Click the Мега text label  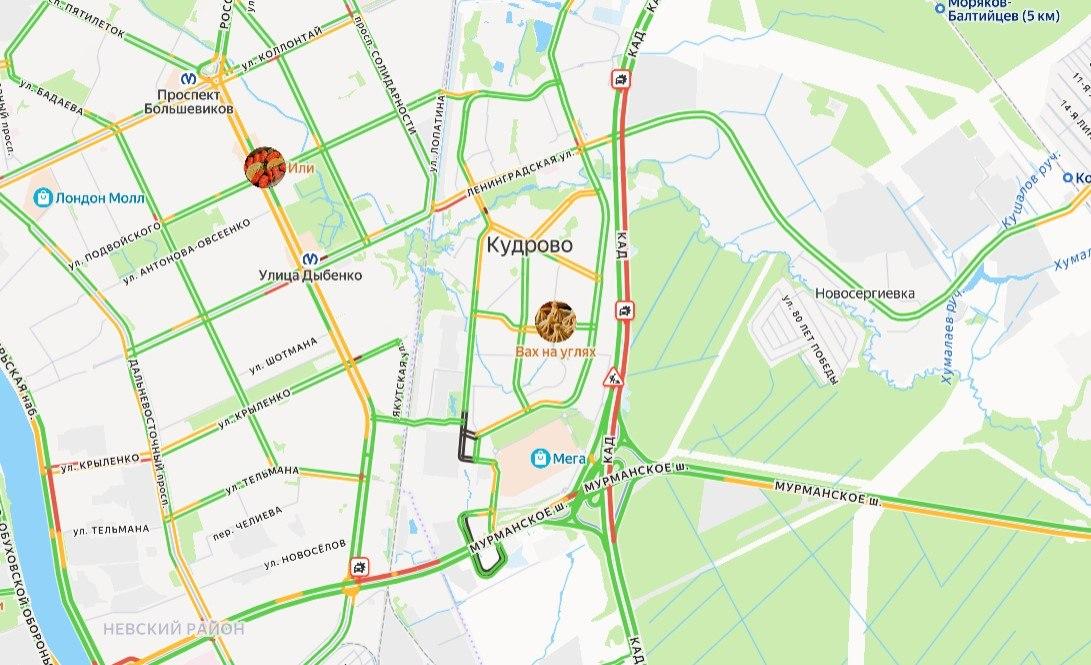569,458
